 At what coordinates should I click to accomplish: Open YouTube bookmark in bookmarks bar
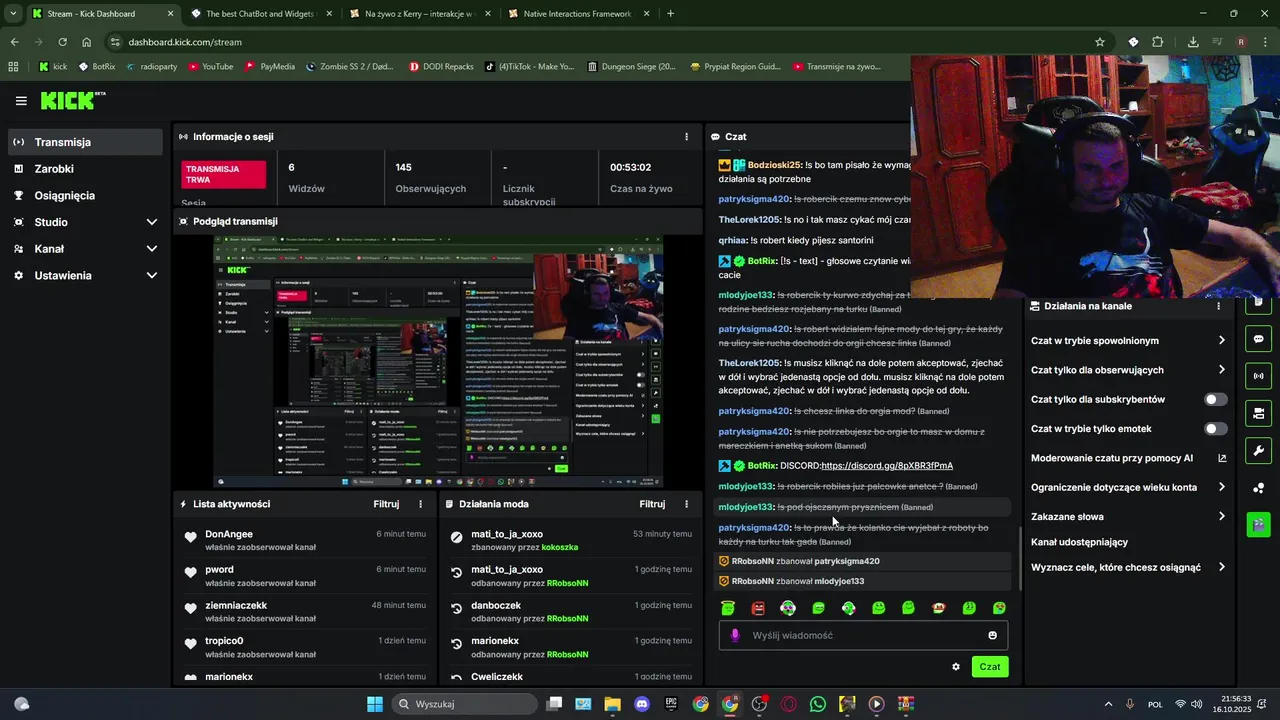click(x=210, y=67)
